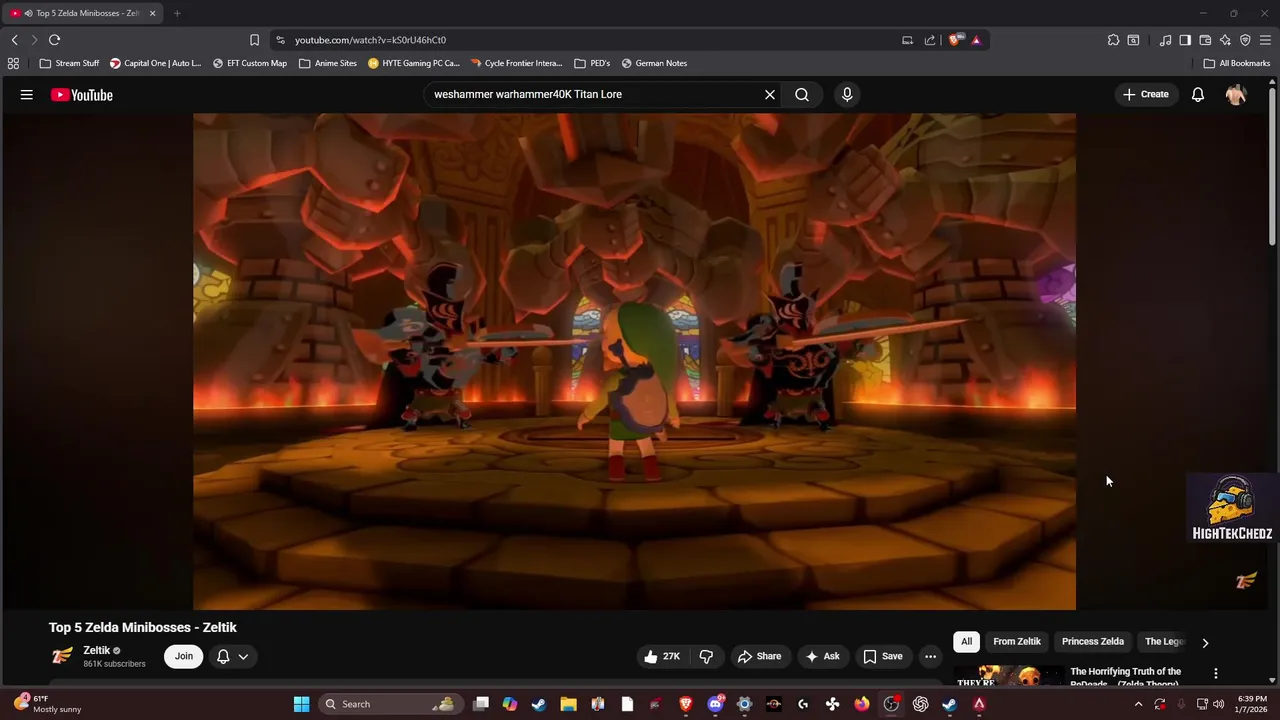The width and height of the screenshot is (1280, 720).
Task: Open the YouTube guide hamburger menu
Action: coord(27,95)
